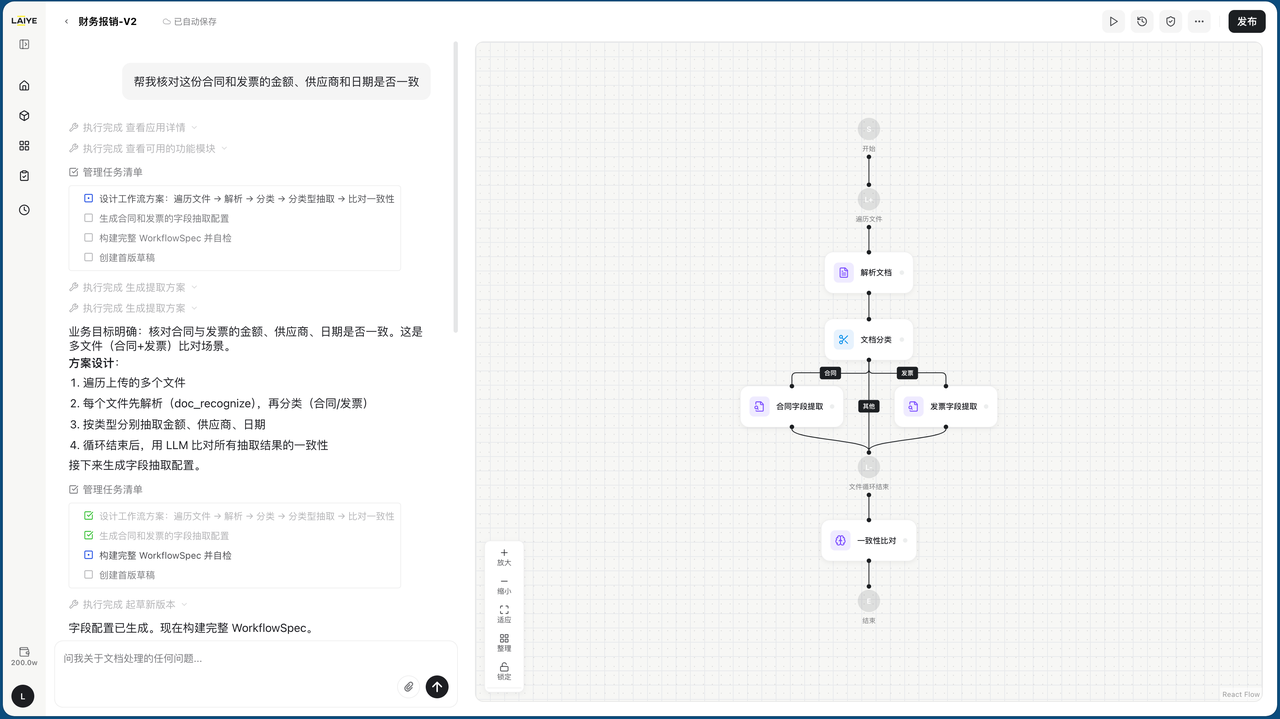Viewport: 1280px width, 719px height.
Task: Send message with the up-arrow button
Action: click(x=437, y=686)
